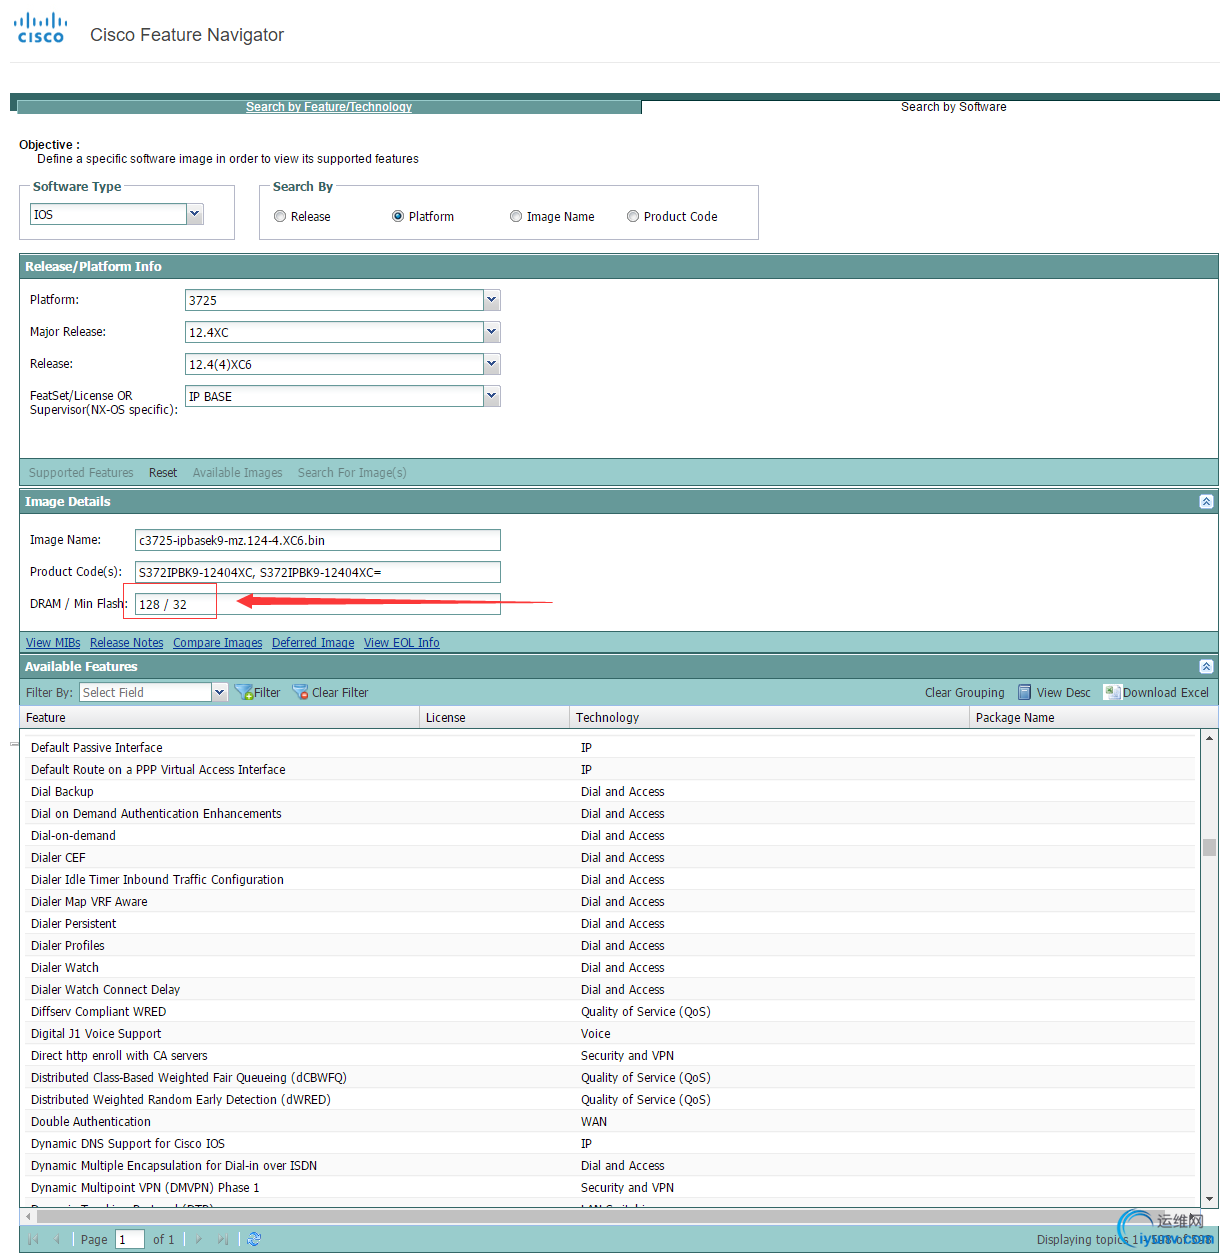Click the Clear Filter icon
The image size is (1220, 1255).
300,692
